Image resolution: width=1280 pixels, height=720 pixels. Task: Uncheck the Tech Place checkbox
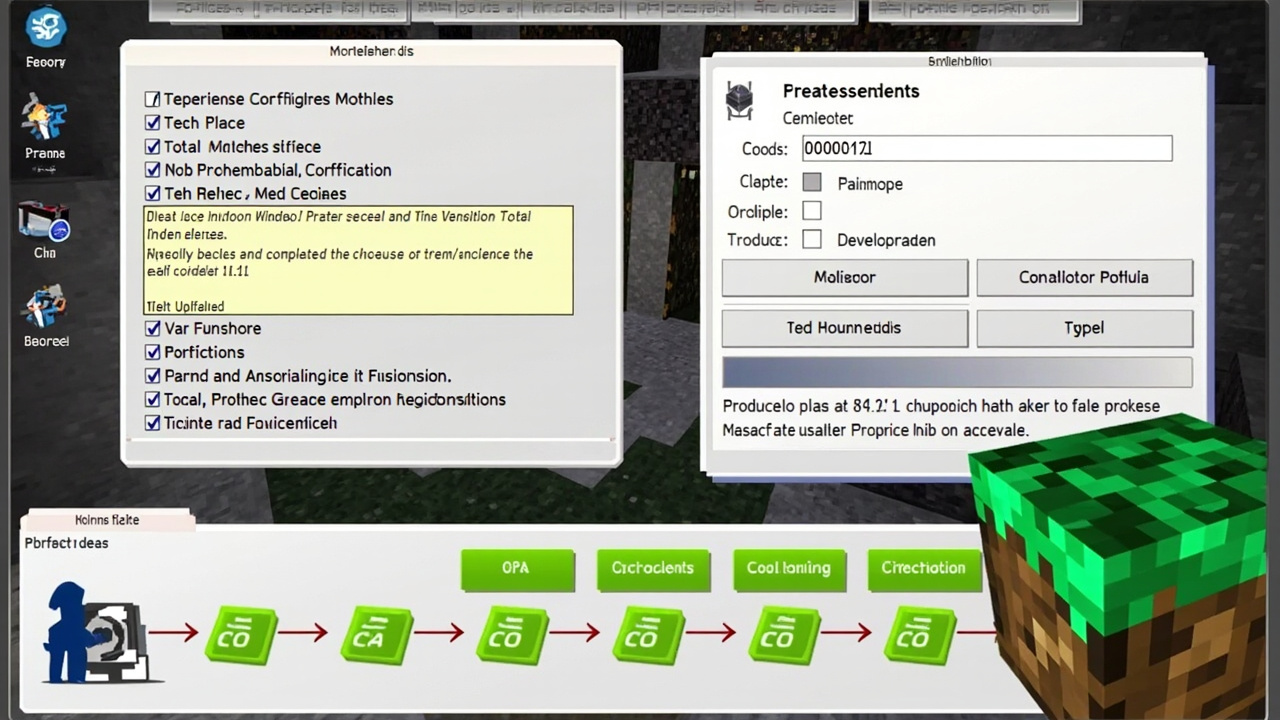pyautogui.click(x=152, y=123)
